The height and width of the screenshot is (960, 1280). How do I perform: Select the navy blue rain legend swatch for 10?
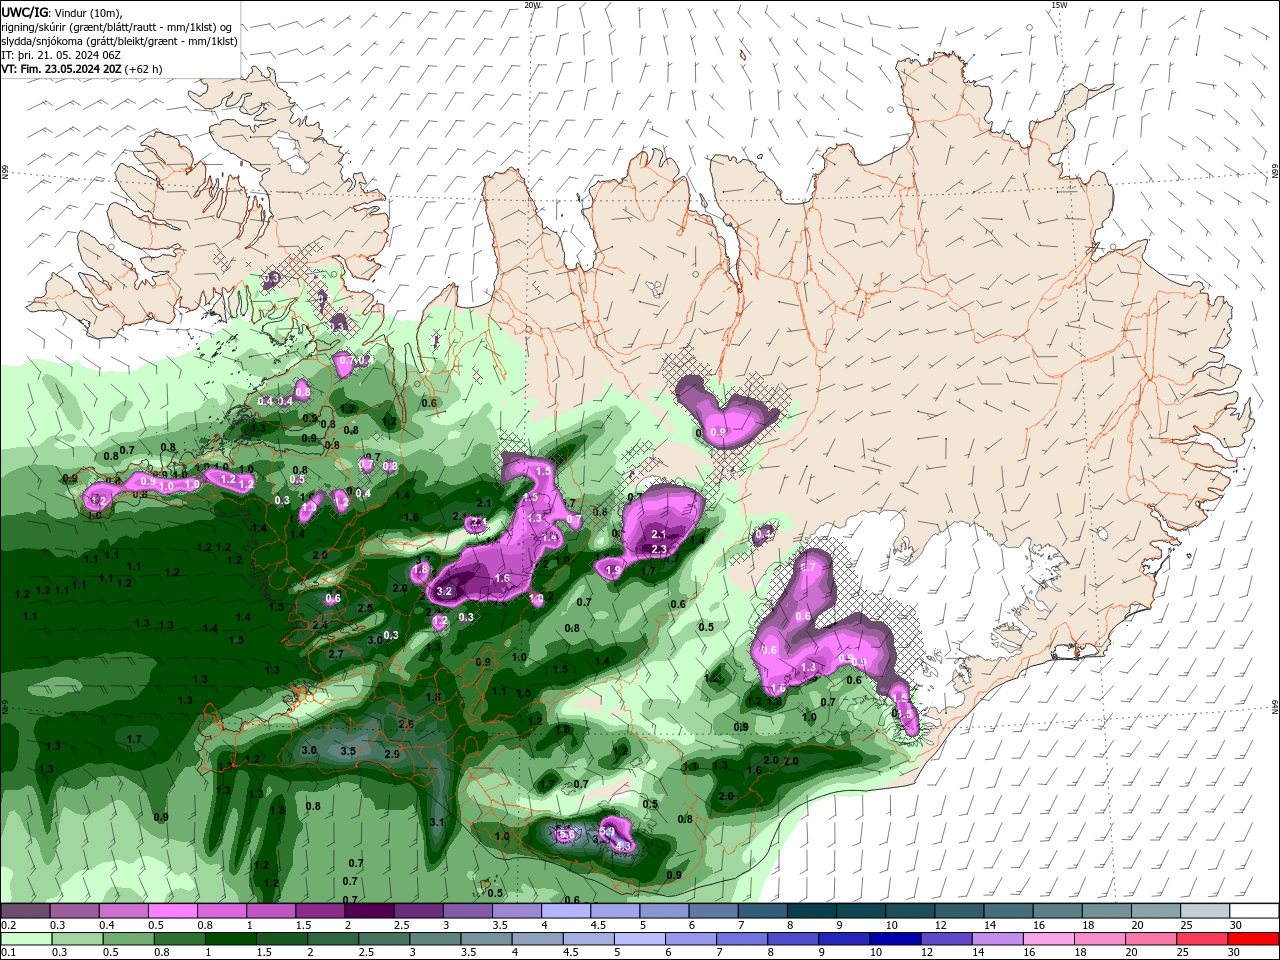point(893,939)
